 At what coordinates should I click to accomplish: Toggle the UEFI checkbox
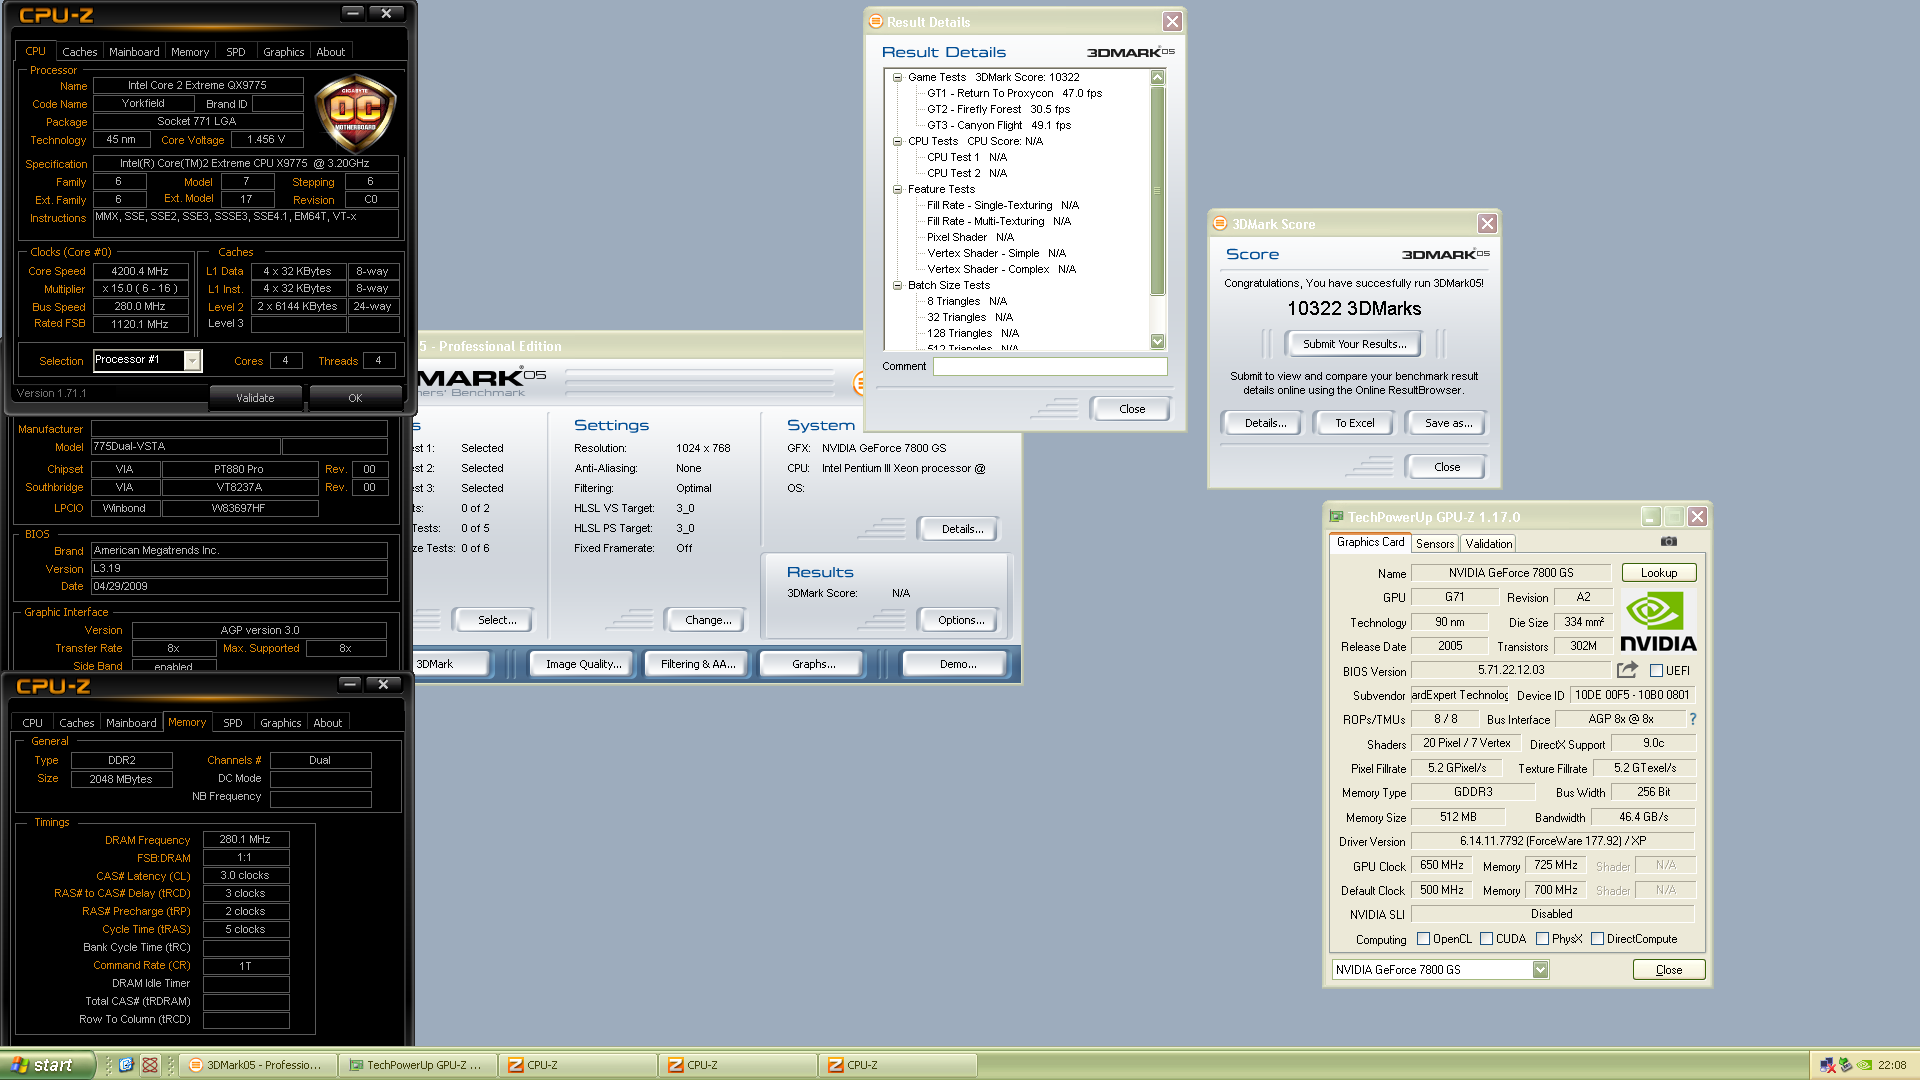point(1656,671)
